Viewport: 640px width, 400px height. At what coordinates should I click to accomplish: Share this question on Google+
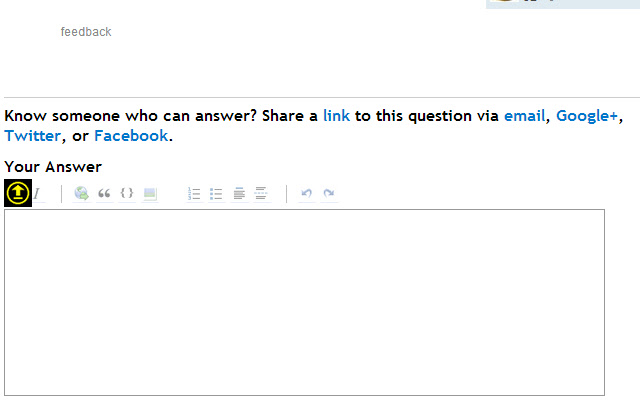(587, 116)
